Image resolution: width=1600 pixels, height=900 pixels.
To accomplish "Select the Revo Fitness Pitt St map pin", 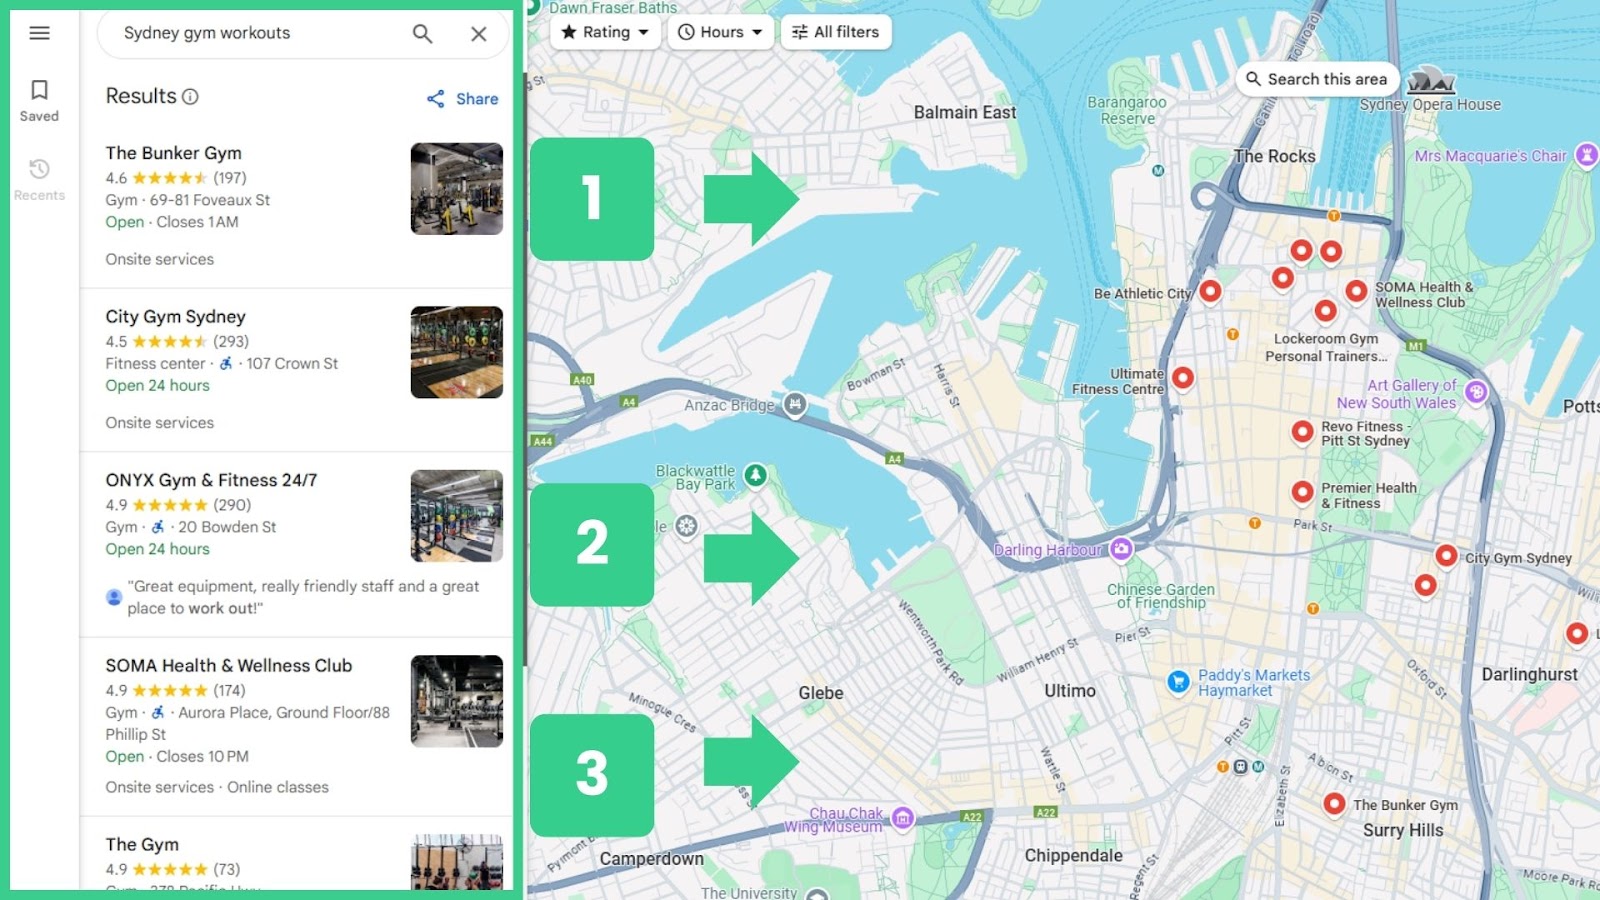I will click(1302, 431).
